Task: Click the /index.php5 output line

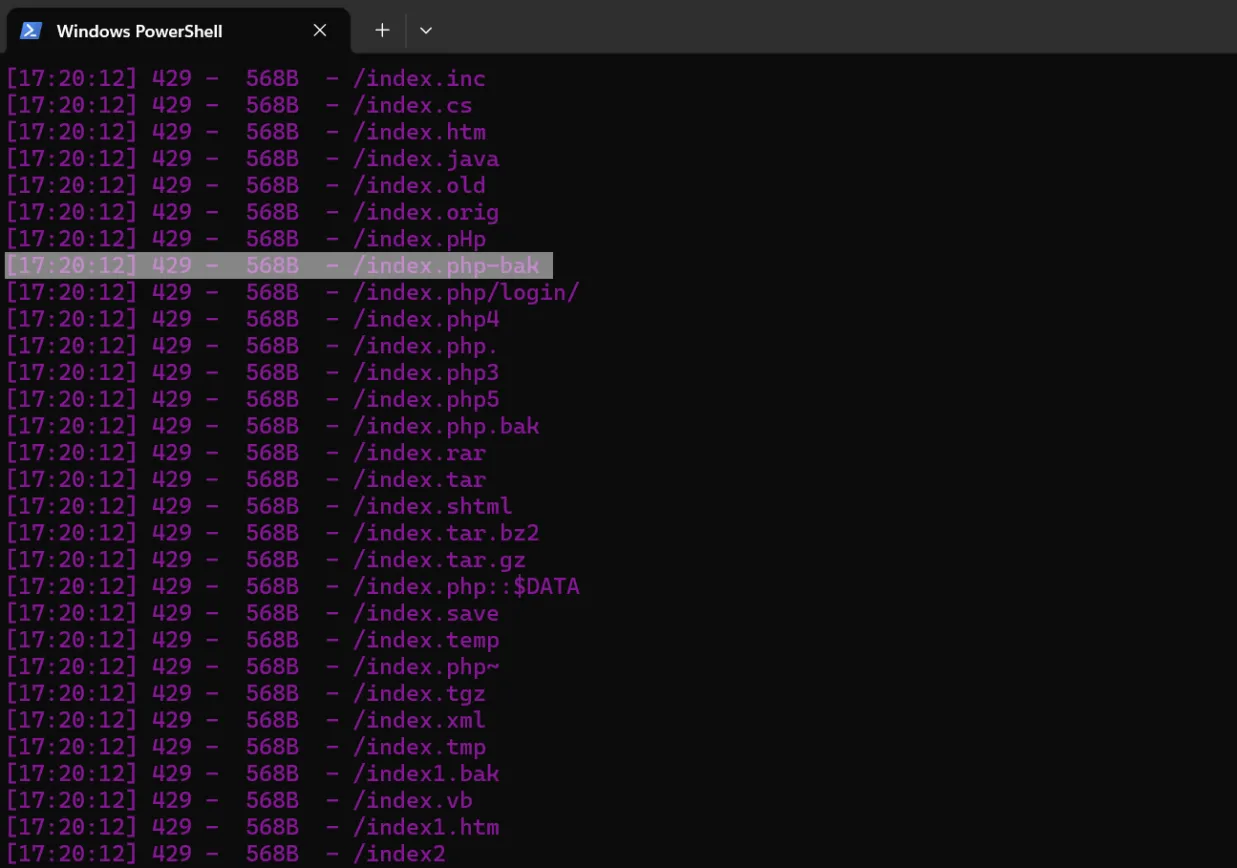Action: pyautogui.click(x=253, y=400)
